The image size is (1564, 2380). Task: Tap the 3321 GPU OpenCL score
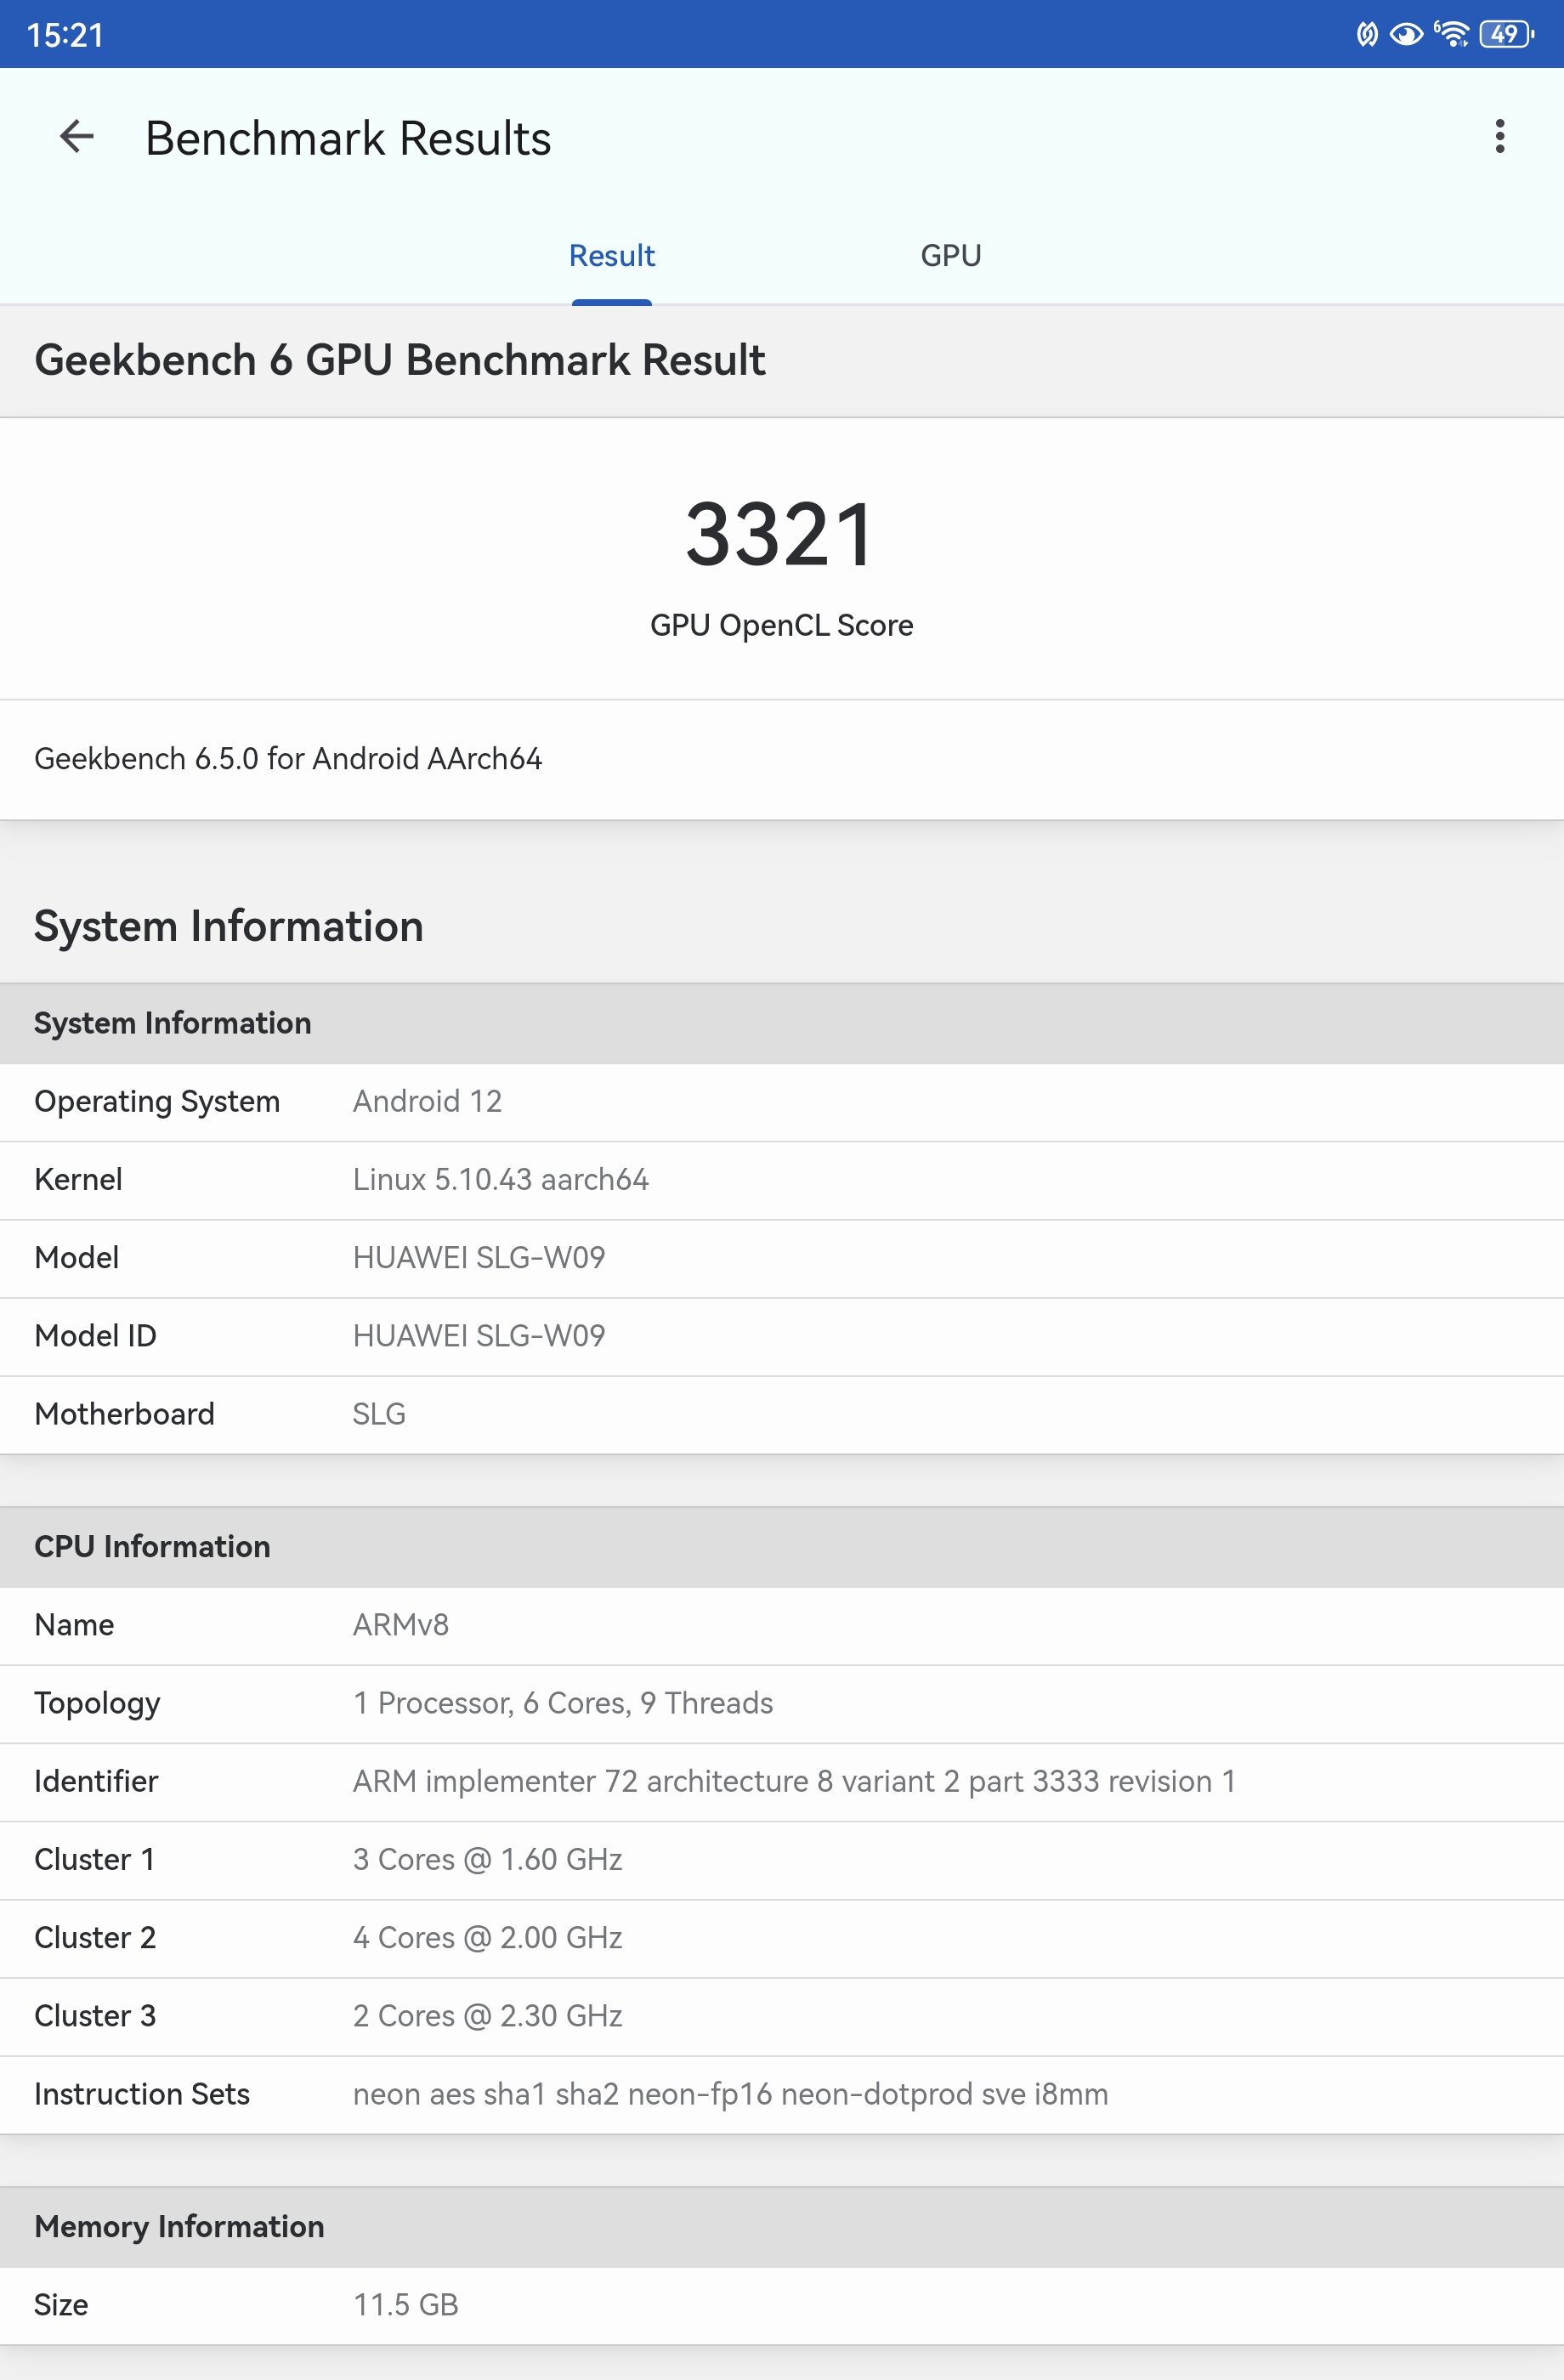point(781,535)
